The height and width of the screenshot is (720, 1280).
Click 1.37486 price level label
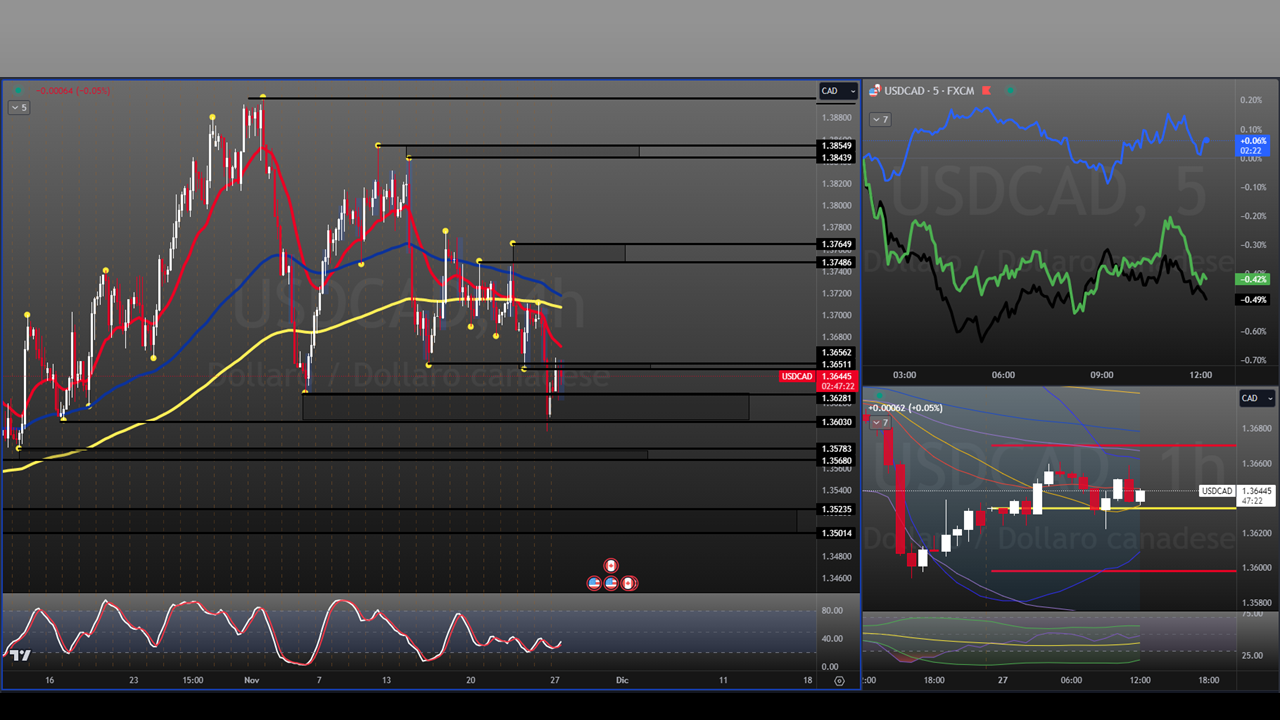[836, 262]
